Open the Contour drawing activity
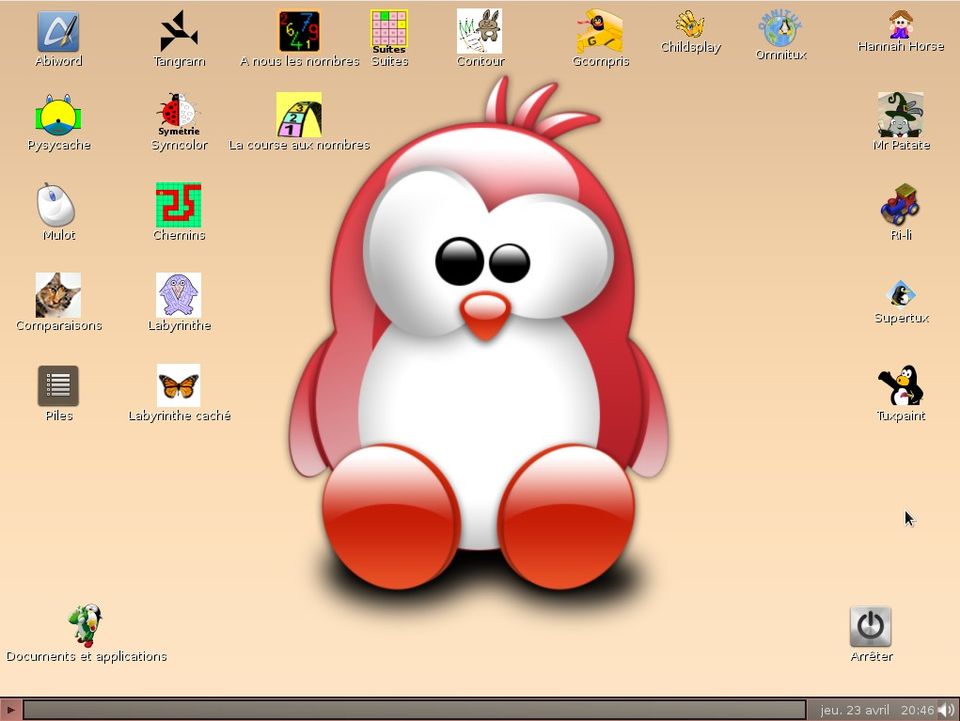The height and width of the screenshot is (721, 960). pyautogui.click(x=480, y=32)
